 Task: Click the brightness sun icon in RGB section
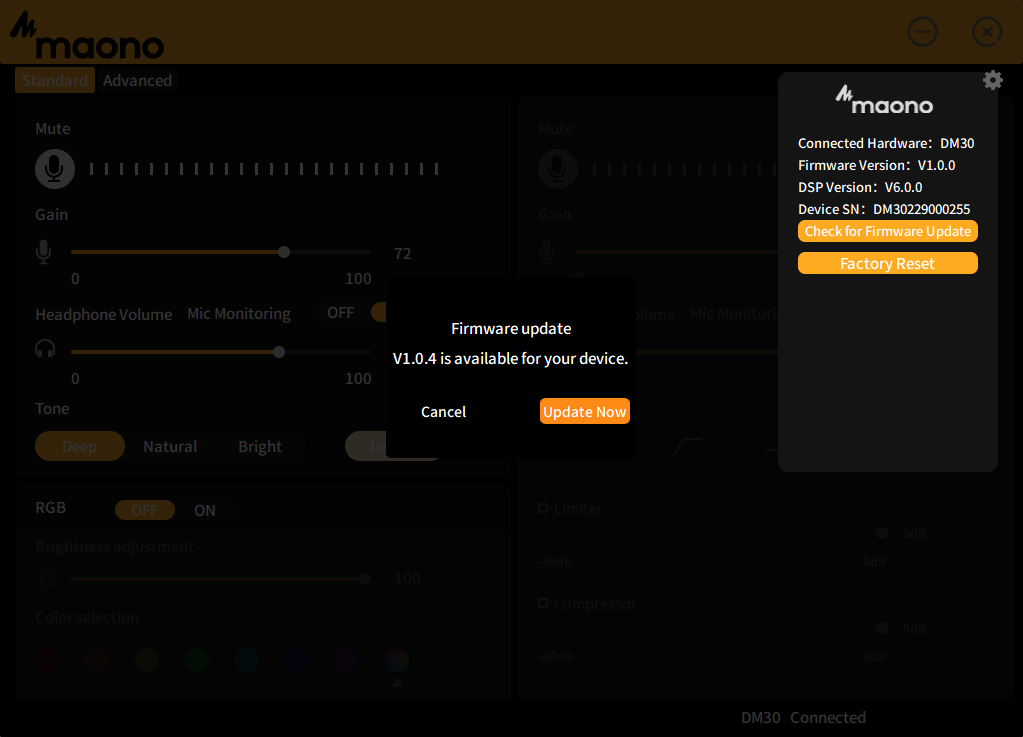(x=43, y=578)
